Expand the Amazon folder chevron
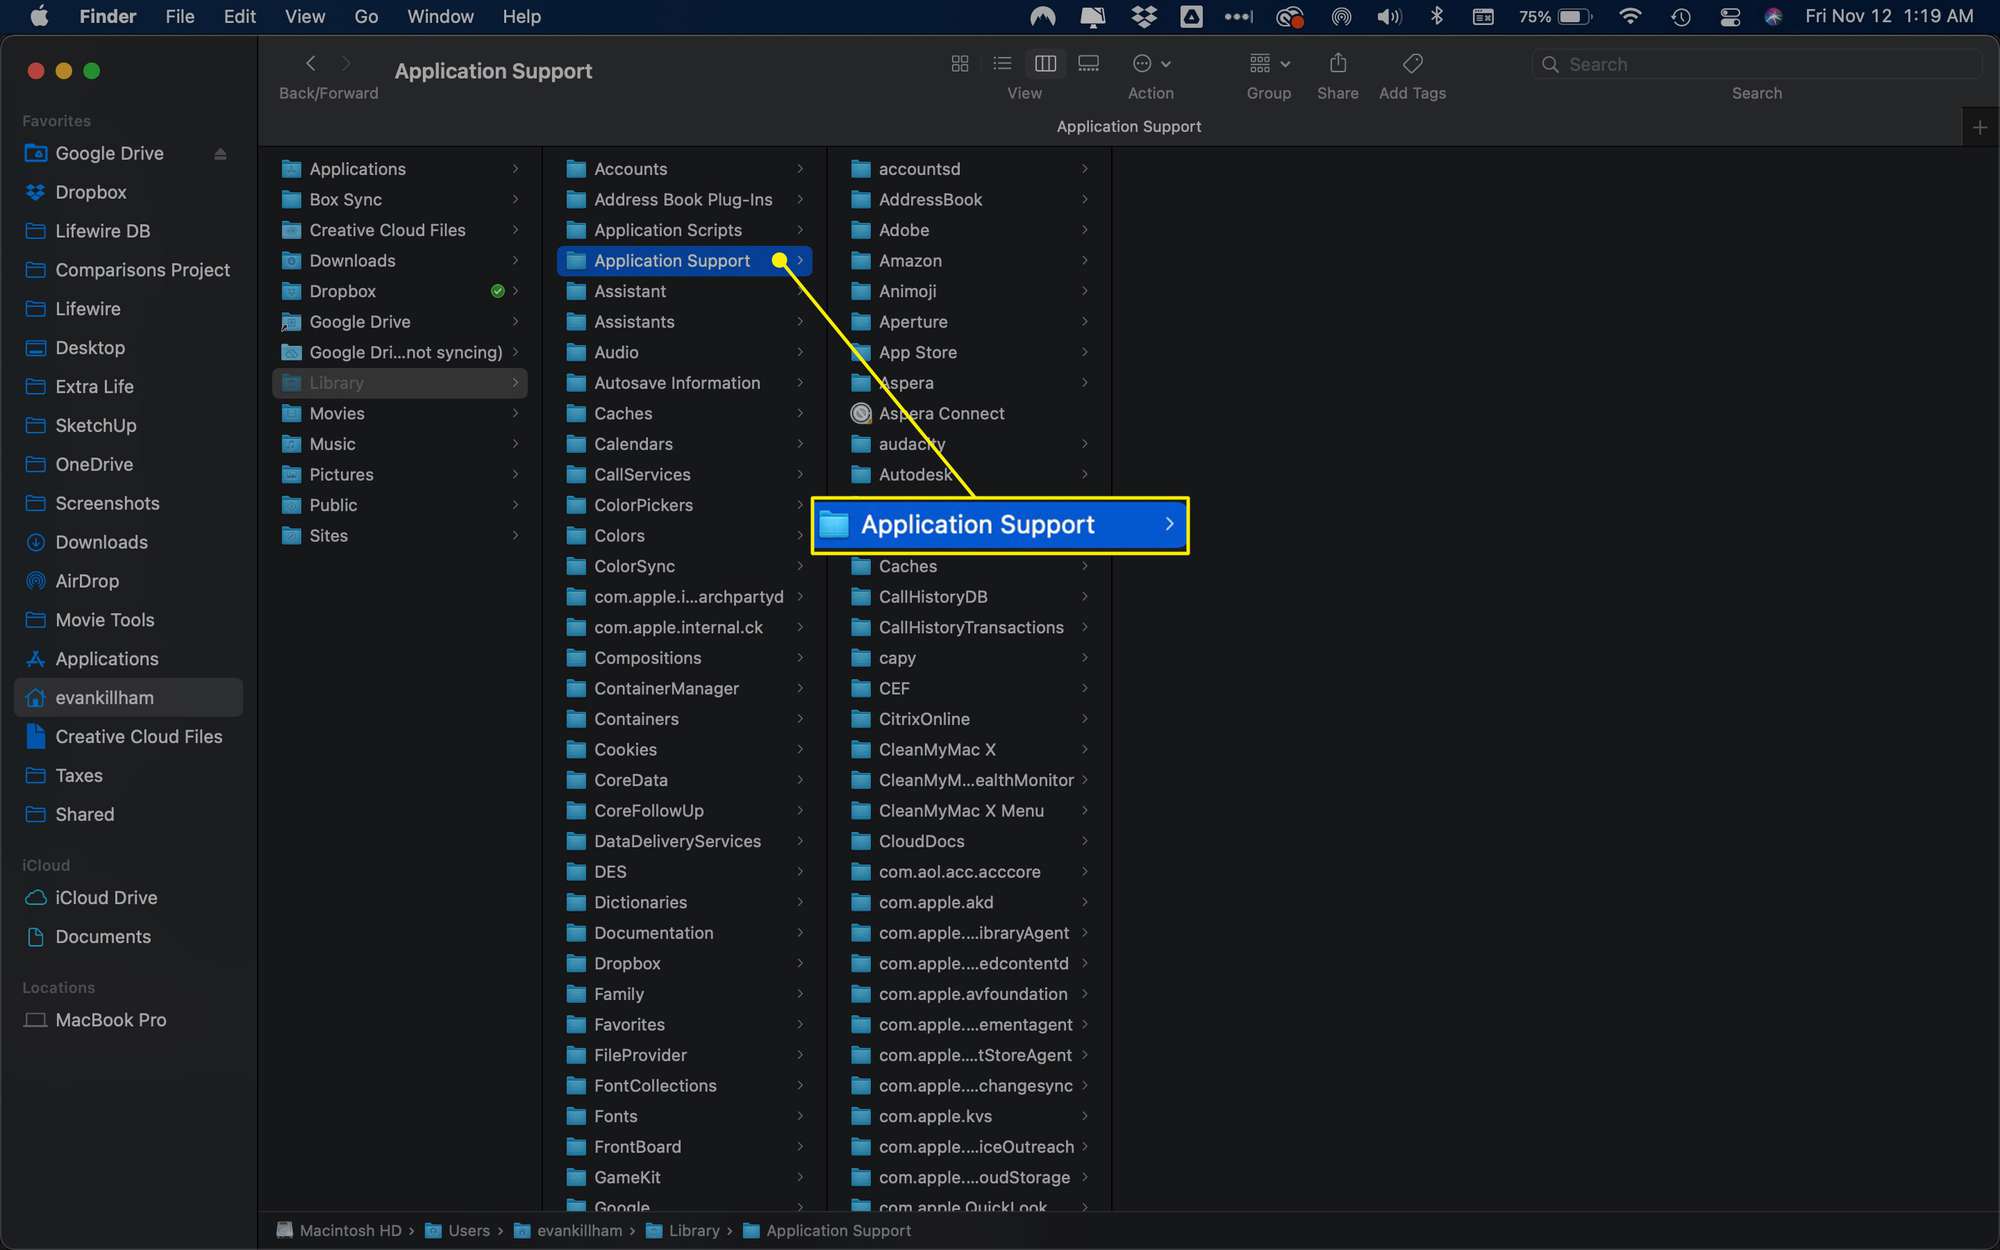 (1084, 261)
